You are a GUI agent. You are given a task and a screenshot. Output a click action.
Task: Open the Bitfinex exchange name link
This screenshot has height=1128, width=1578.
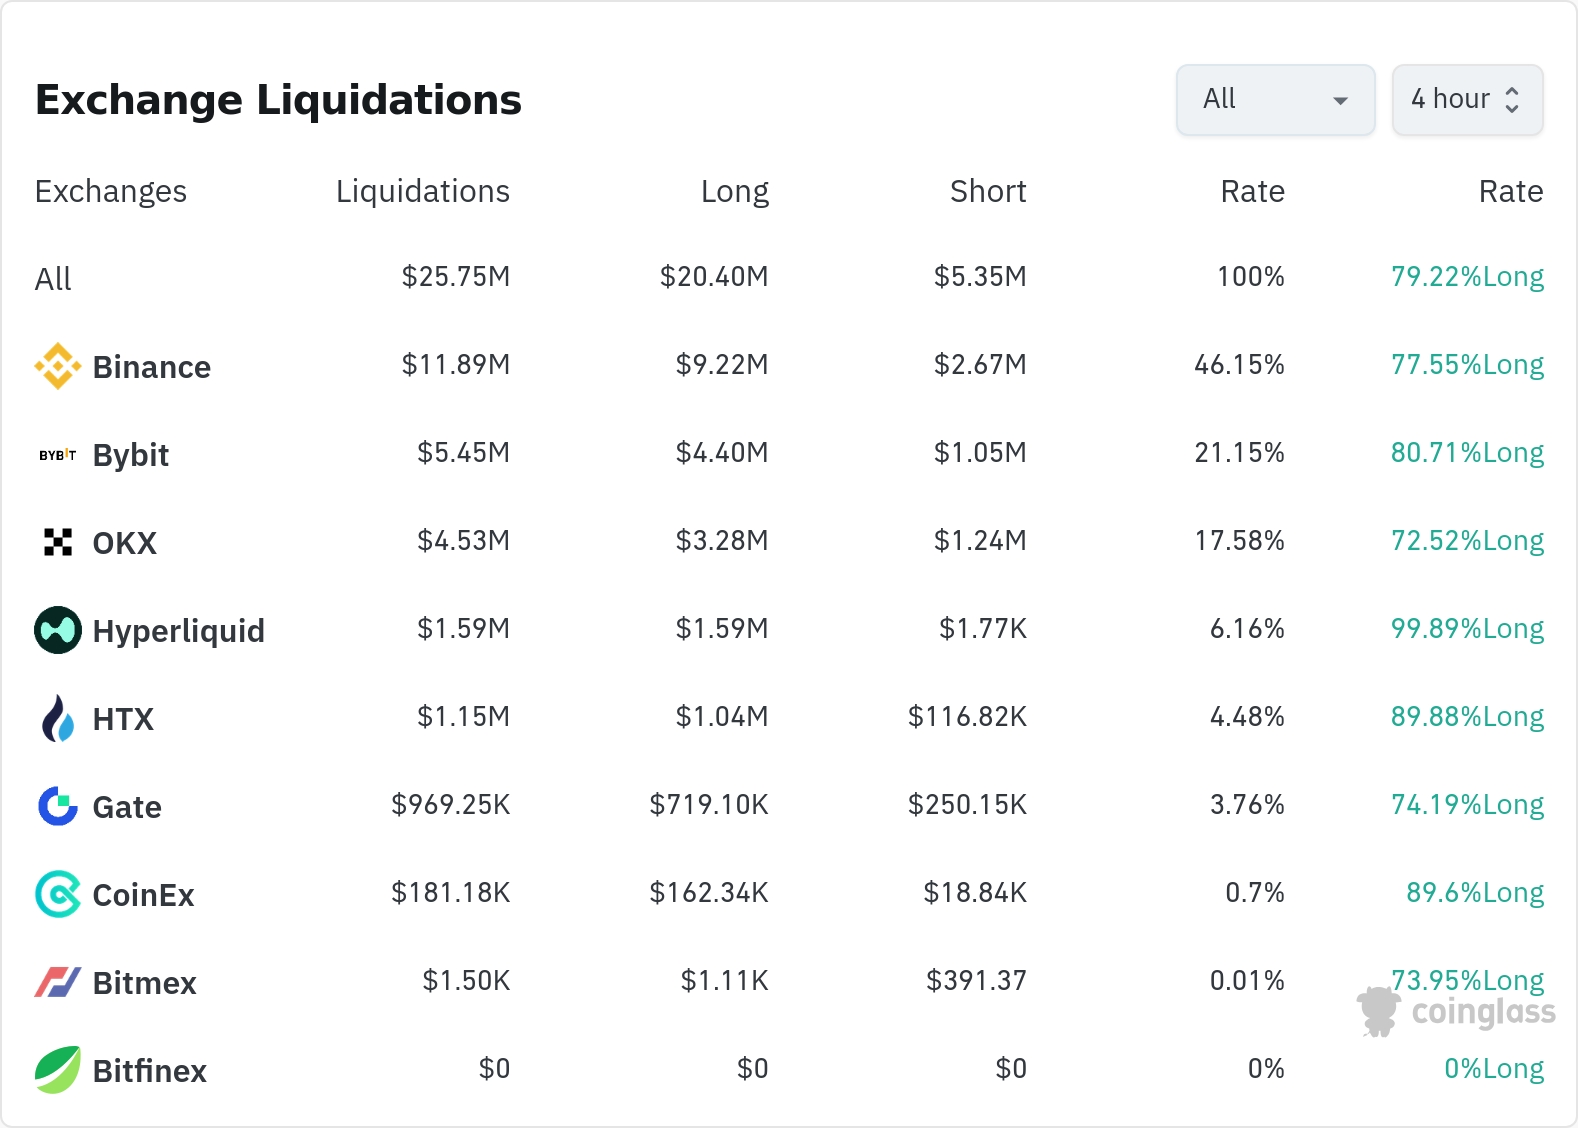tap(149, 1071)
